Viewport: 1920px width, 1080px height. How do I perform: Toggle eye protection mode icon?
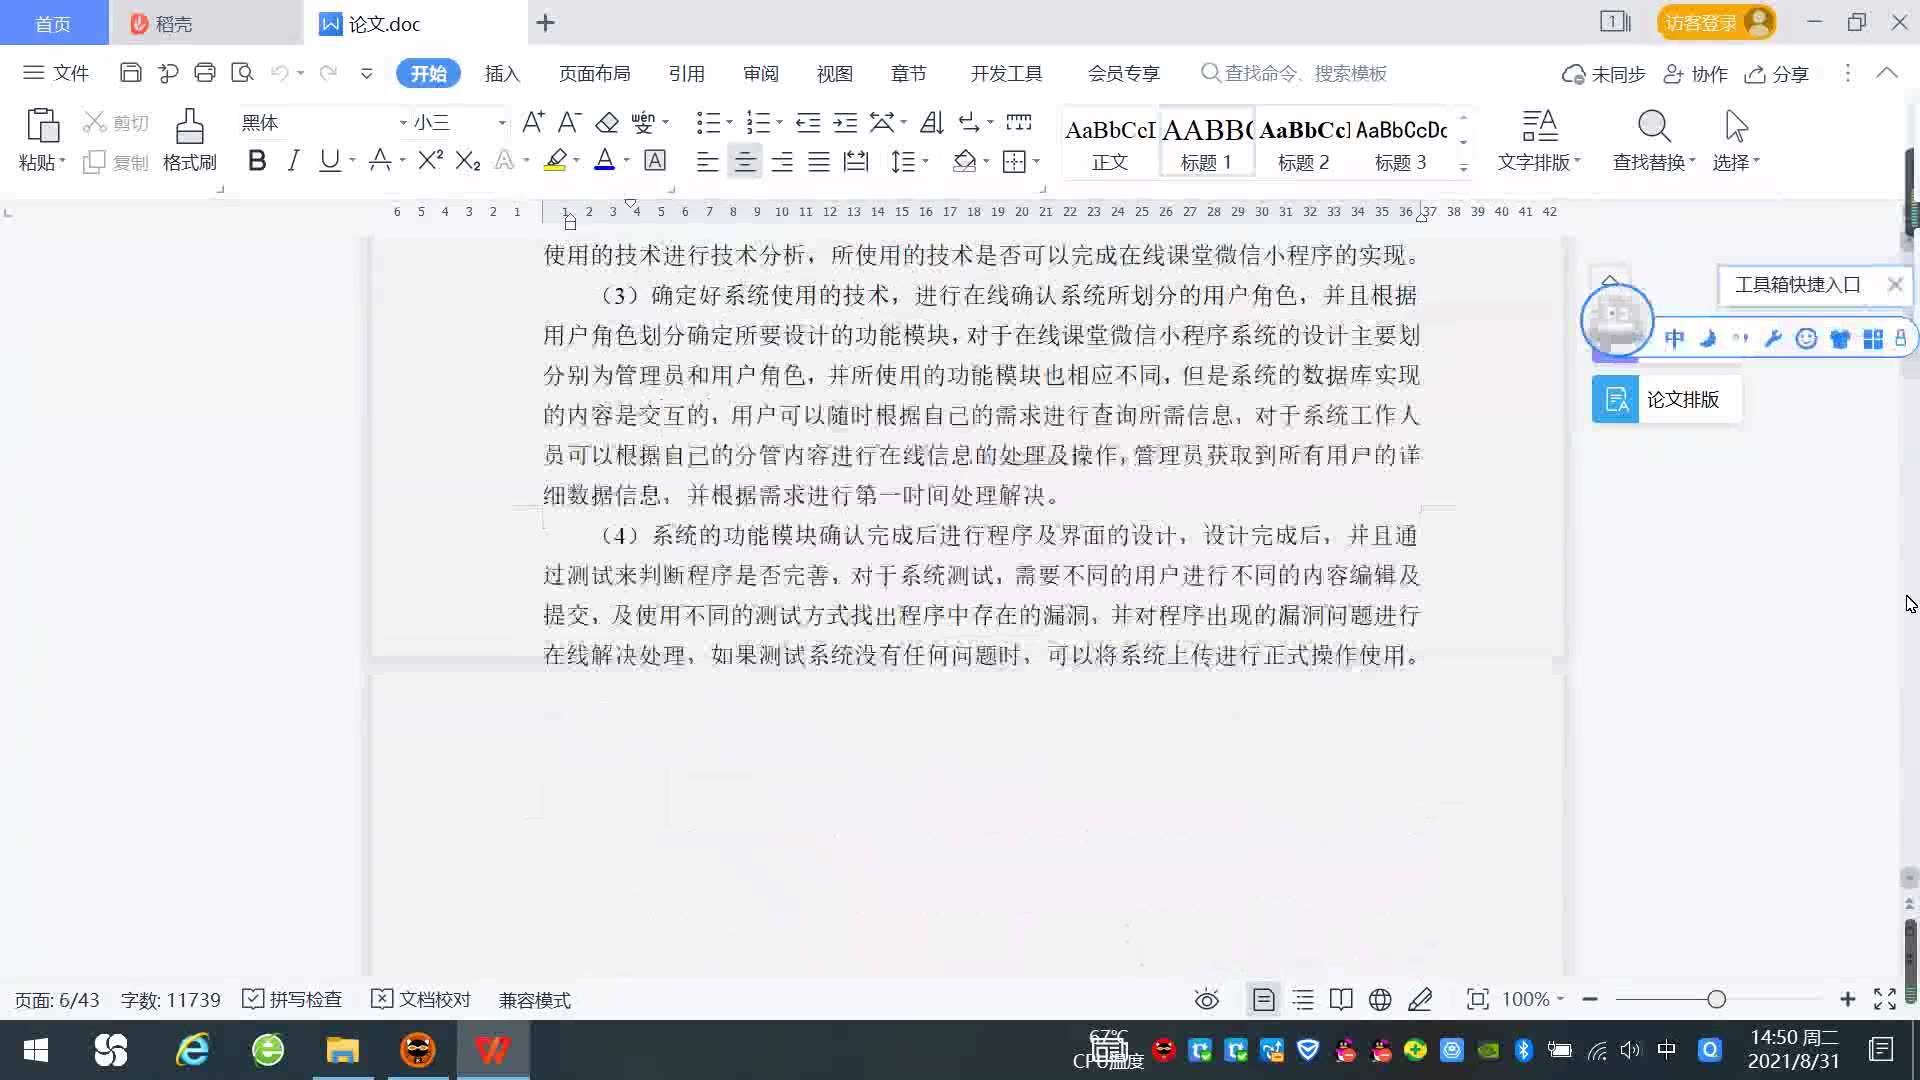(x=1207, y=999)
